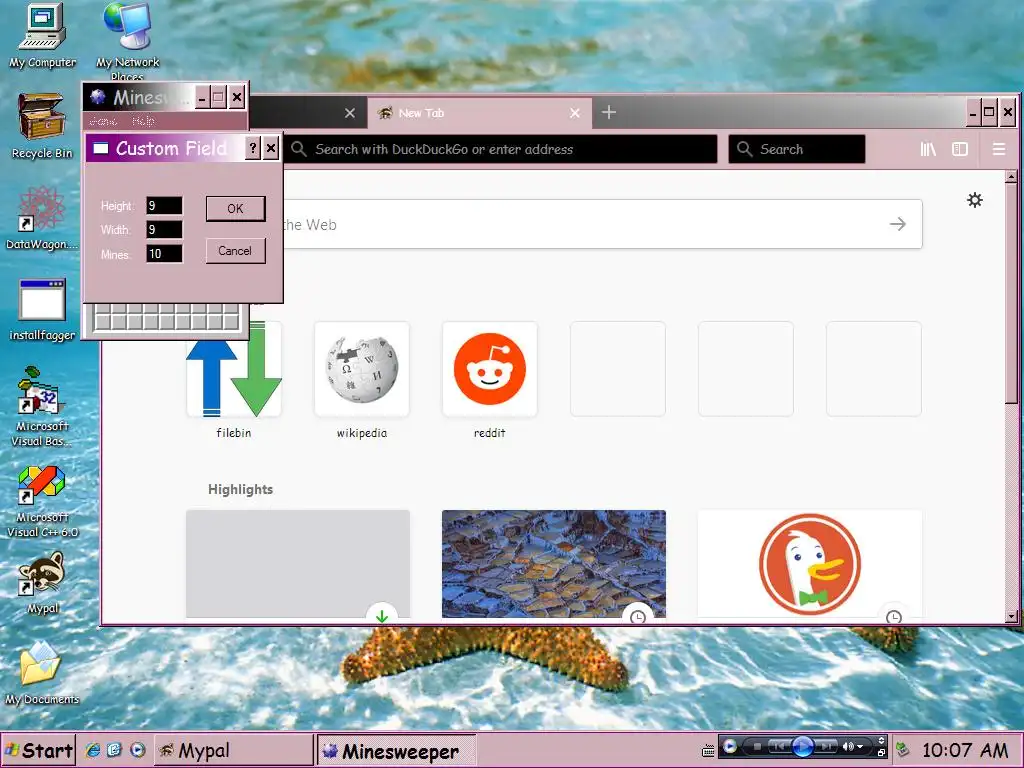Screen dimensions: 1024x768
Task: Open the gray first highlight card
Action: 298,564
